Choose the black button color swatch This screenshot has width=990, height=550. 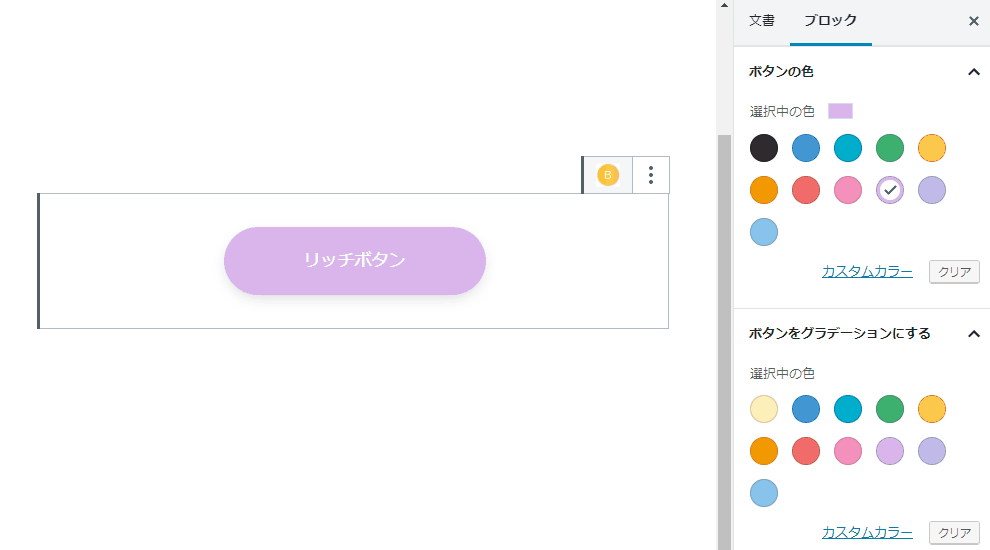point(763,148)
